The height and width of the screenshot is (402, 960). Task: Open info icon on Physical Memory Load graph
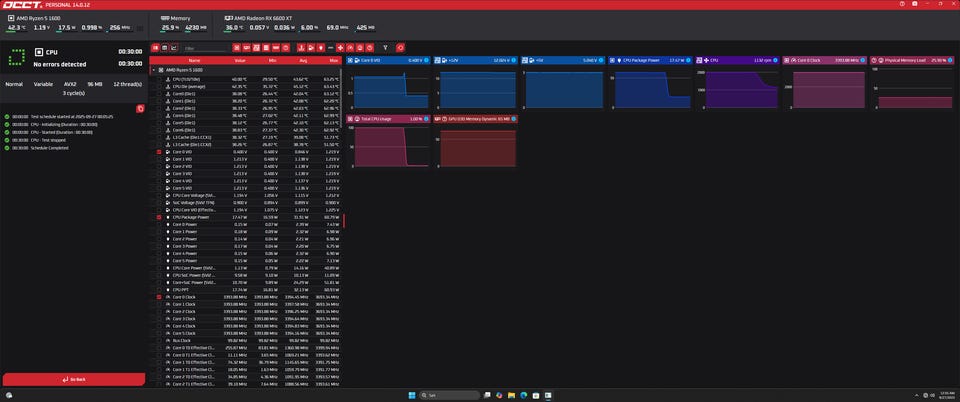pyautogui.click(x=950, y=60)
